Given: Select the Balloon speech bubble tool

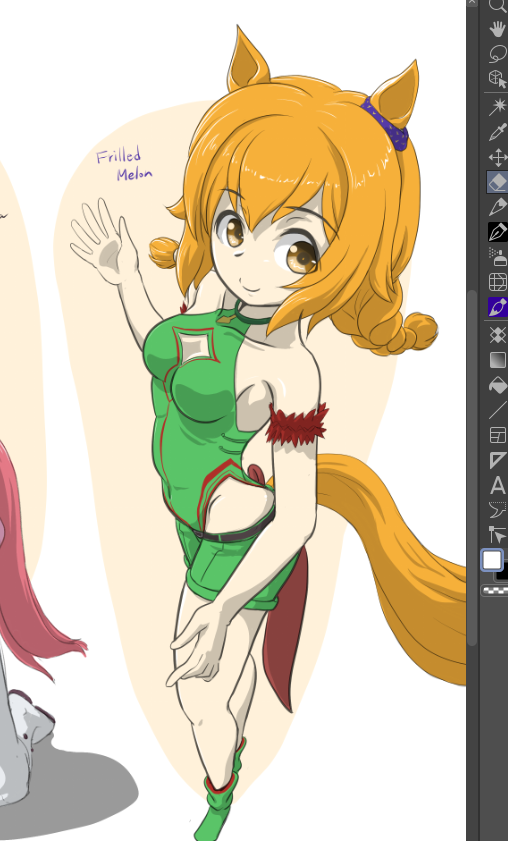Looking at the screenshot, I should click(498, 510).
